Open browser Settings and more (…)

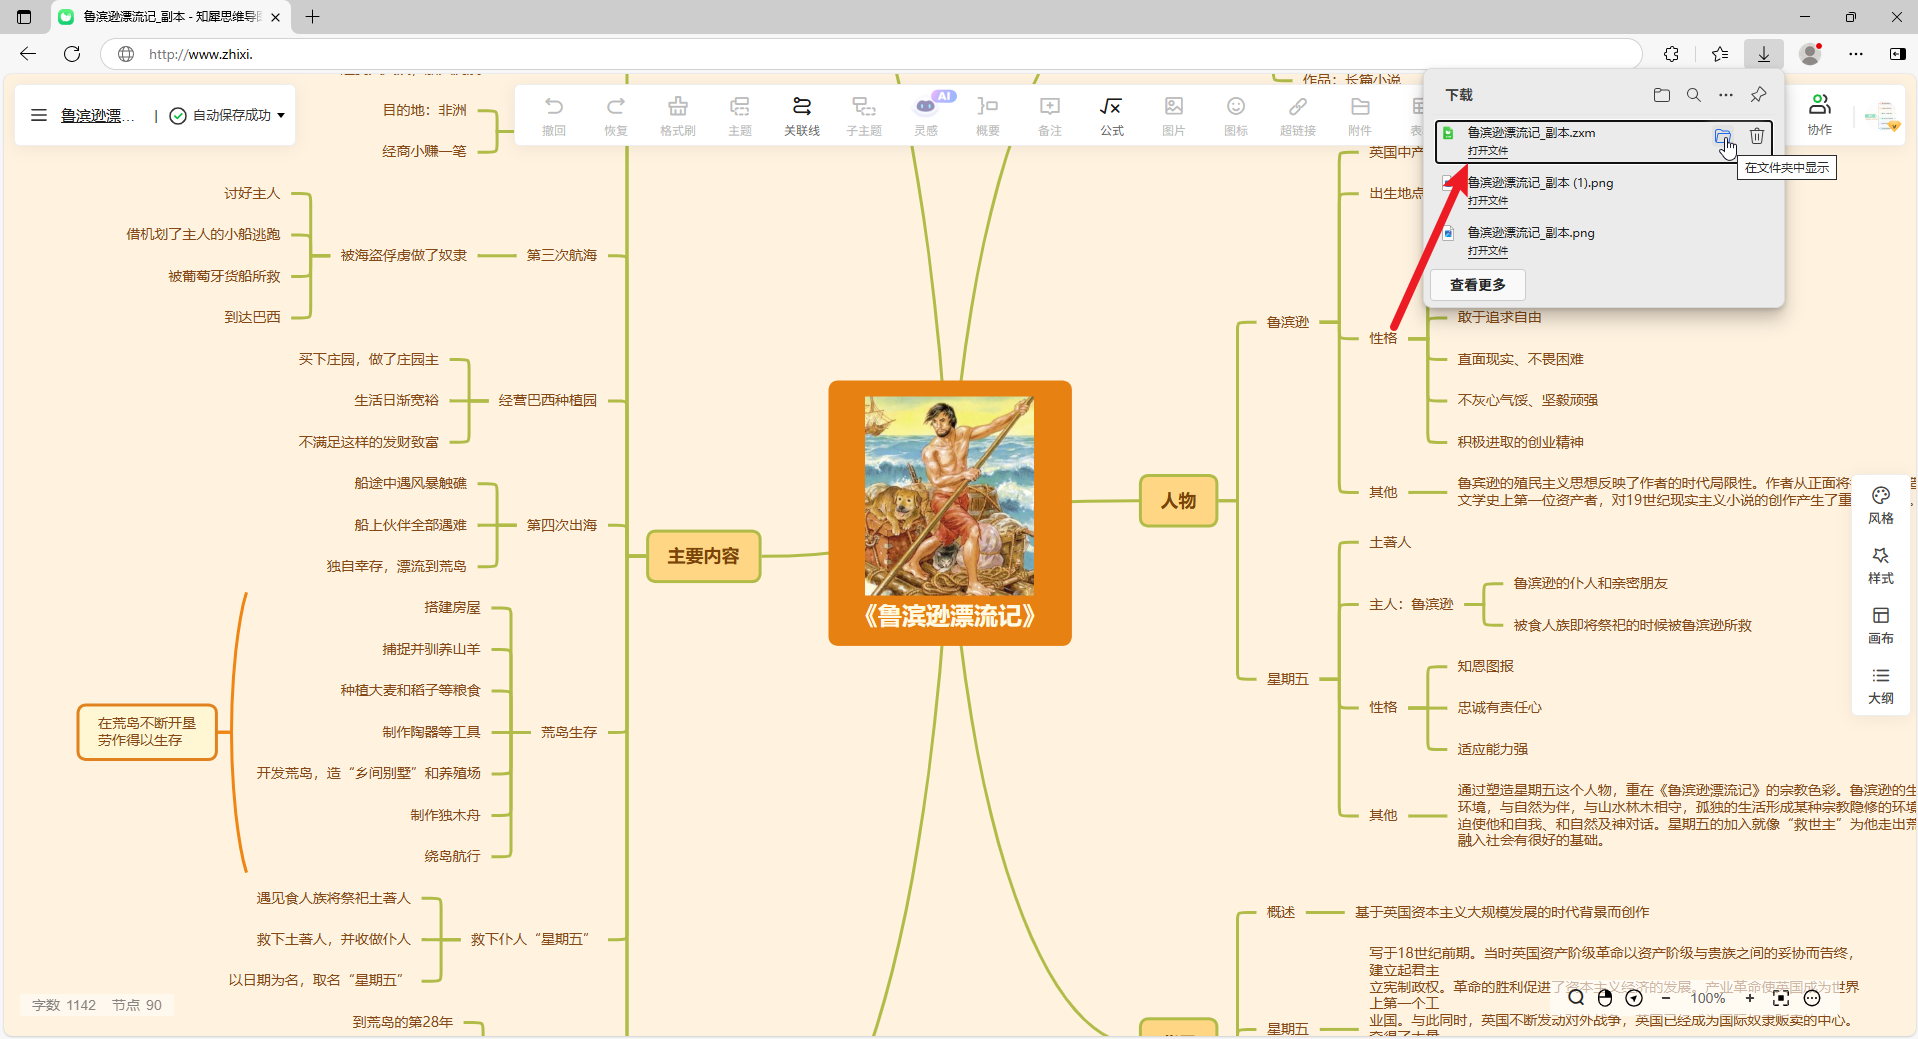[1856, 54]
